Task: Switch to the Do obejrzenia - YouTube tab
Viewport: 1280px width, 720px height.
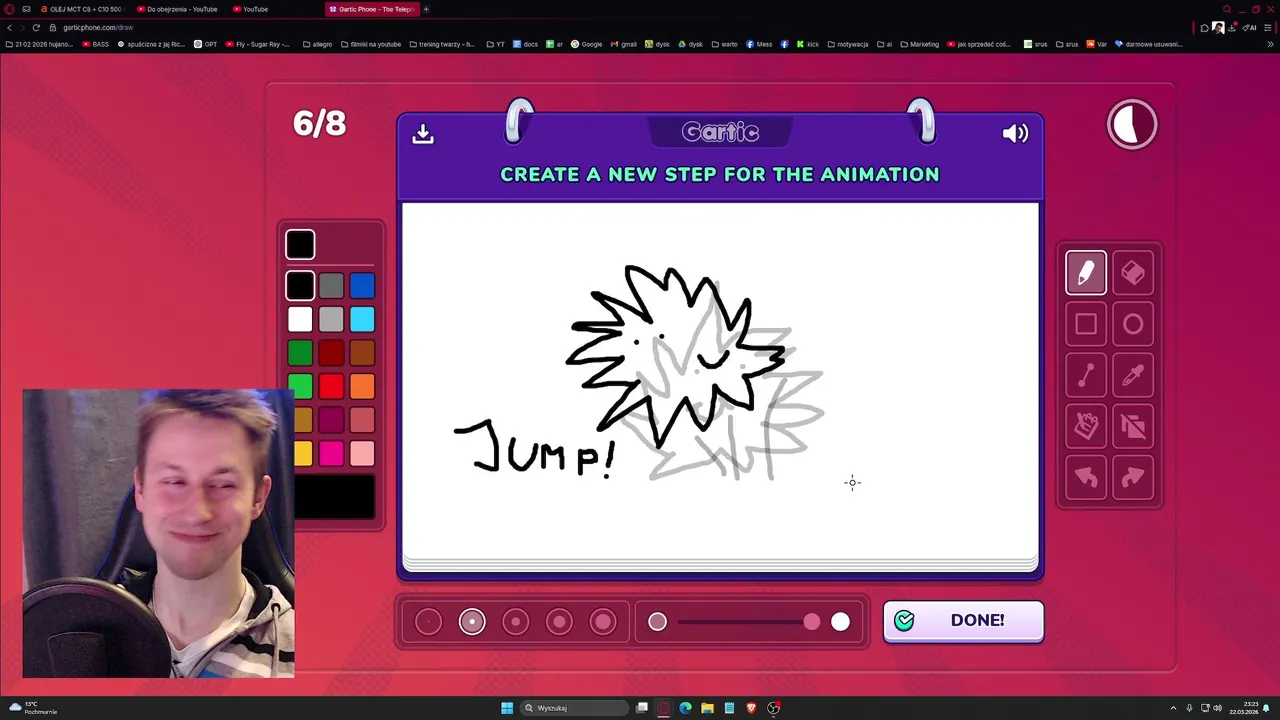Action: [x=176, y=9]
